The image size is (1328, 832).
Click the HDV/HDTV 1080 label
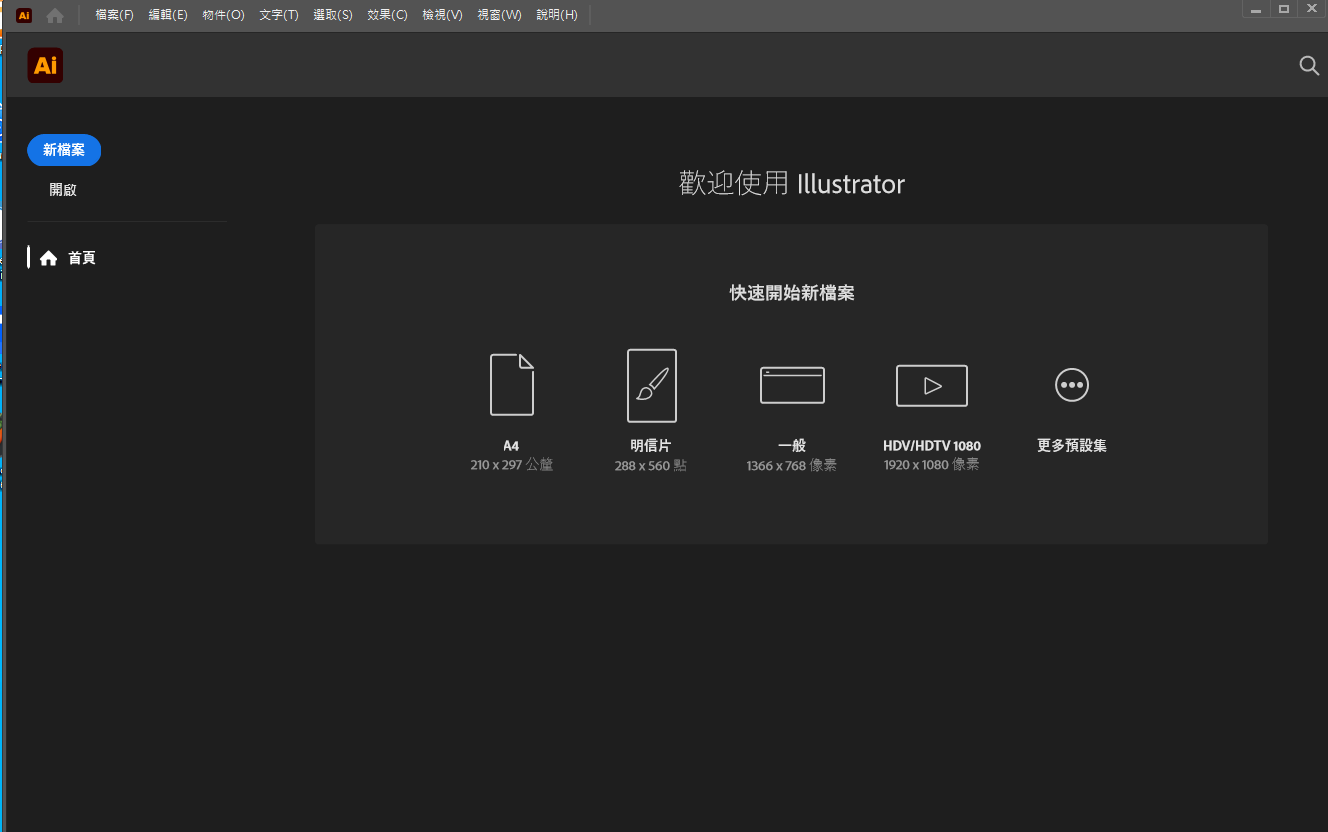tap(932, 446)
